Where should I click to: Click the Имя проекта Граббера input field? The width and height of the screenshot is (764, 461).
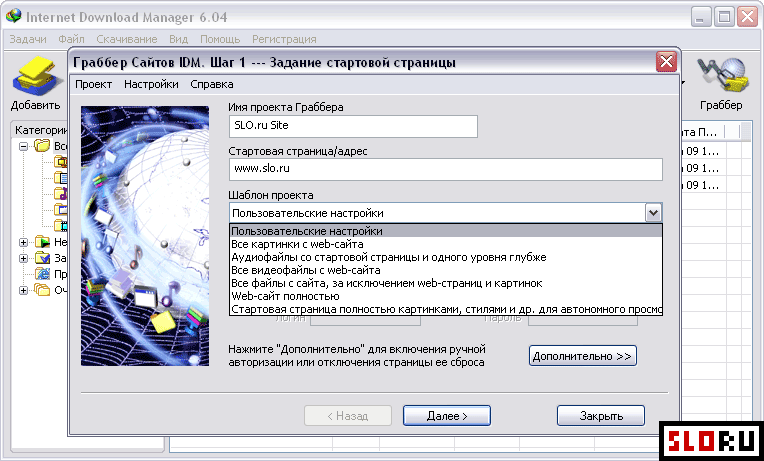(353, 126)
